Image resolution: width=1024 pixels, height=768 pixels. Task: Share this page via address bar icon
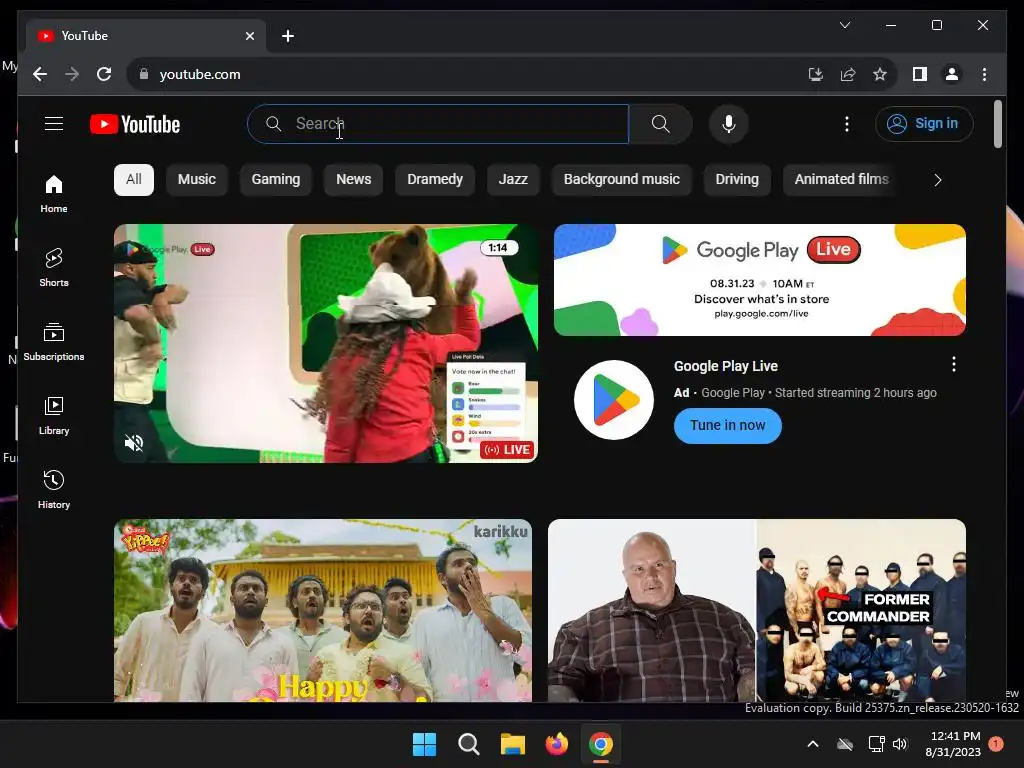(x=848, y=74)
